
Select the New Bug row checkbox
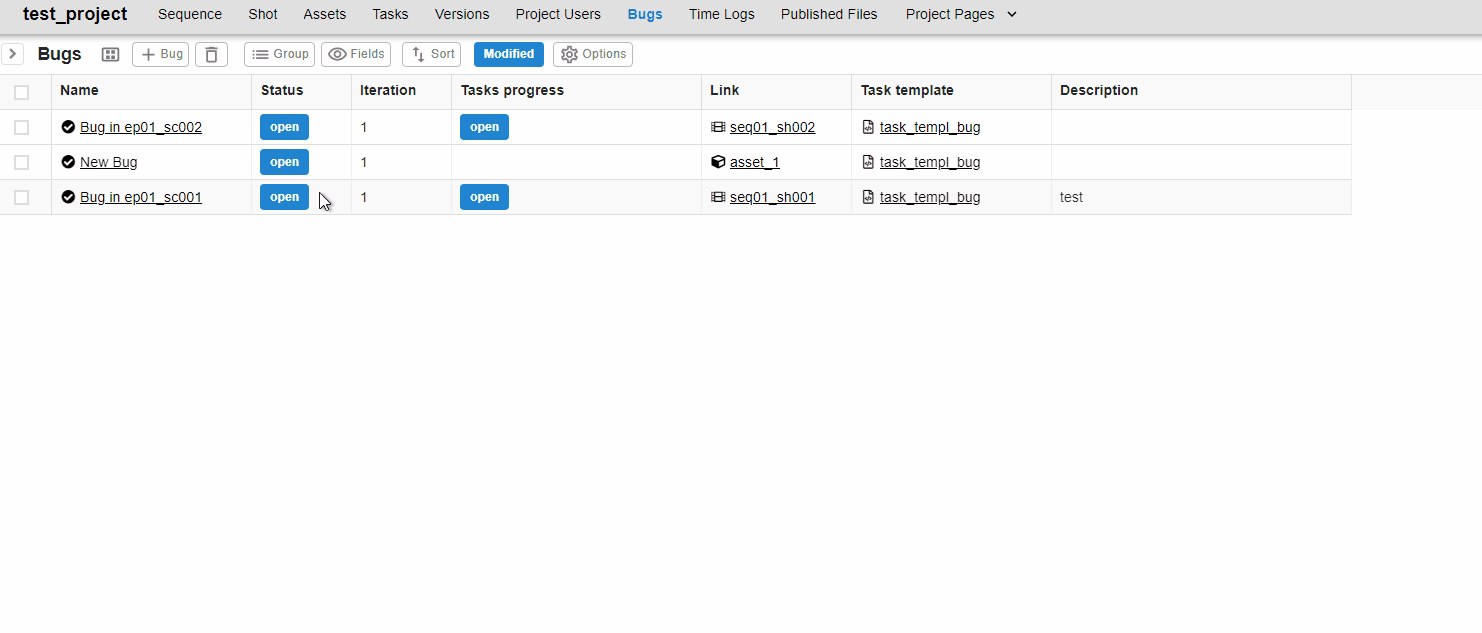click(x=22, y=162)
